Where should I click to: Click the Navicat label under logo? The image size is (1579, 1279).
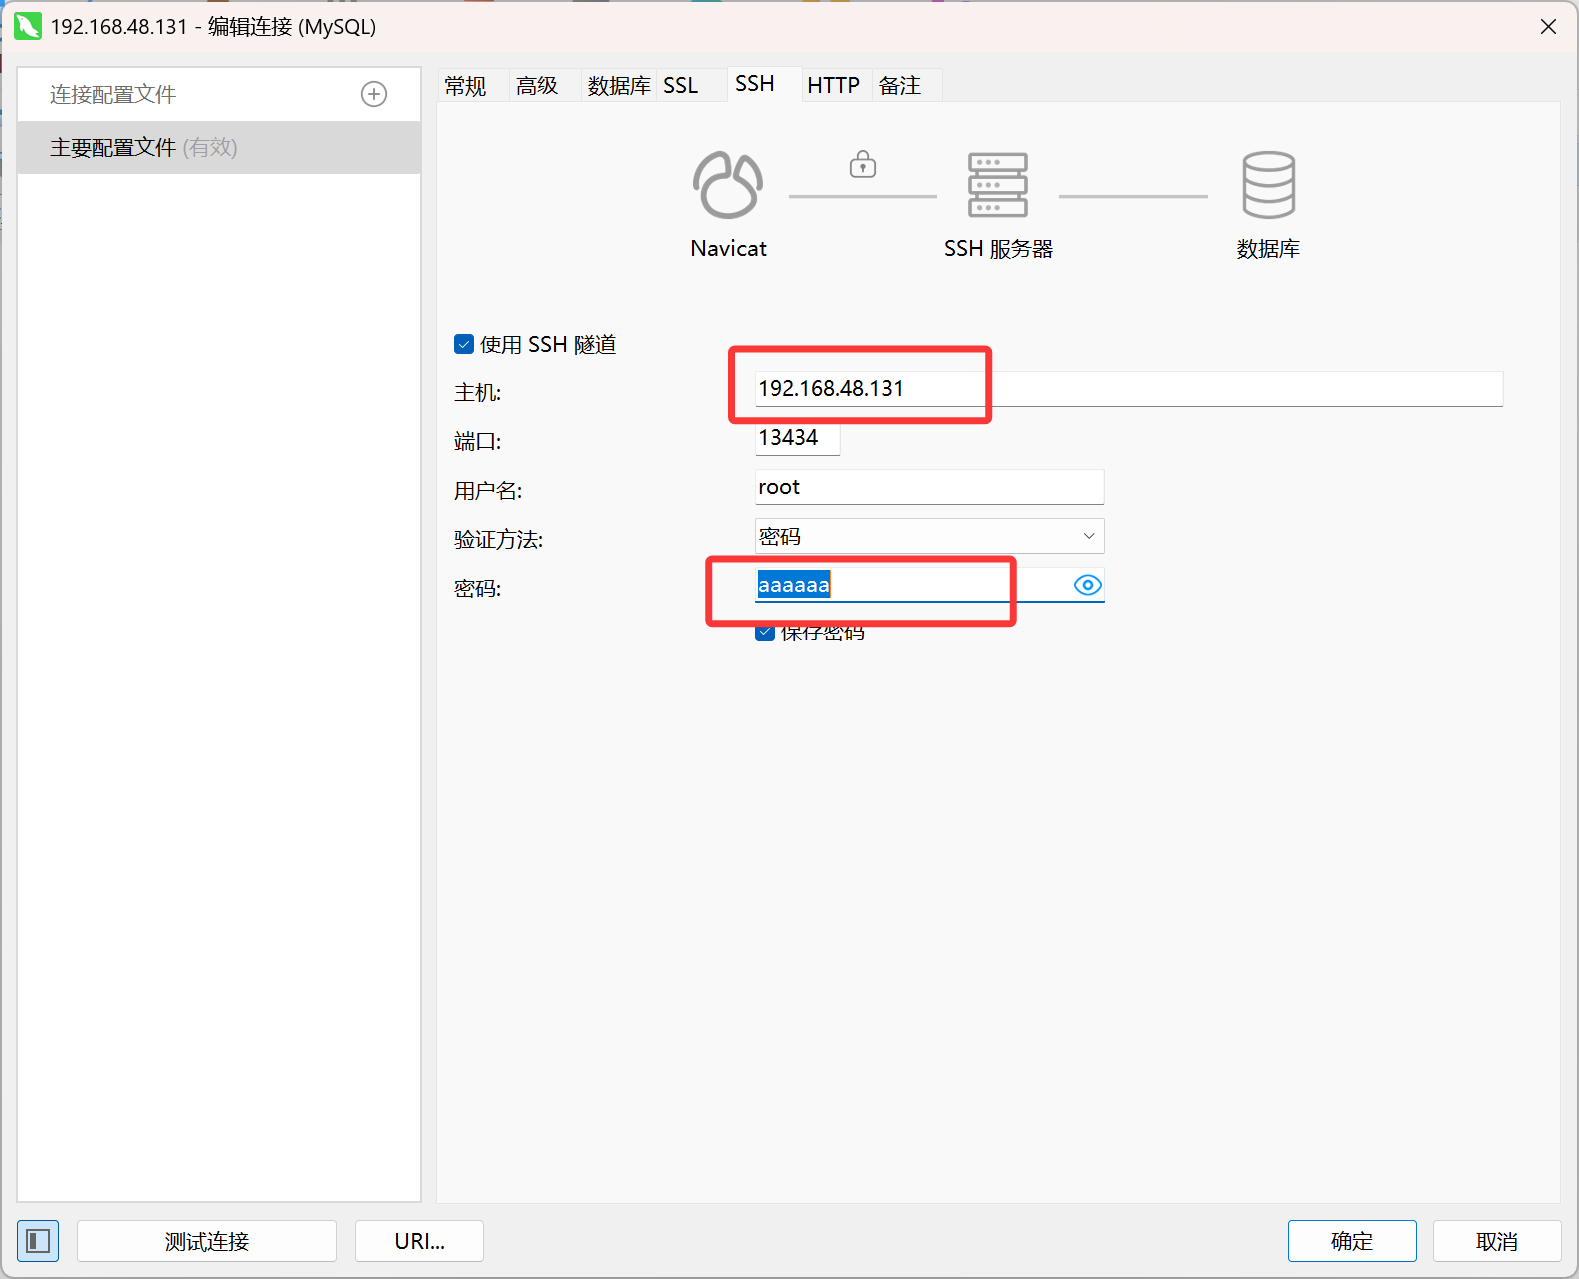(728, 249)
